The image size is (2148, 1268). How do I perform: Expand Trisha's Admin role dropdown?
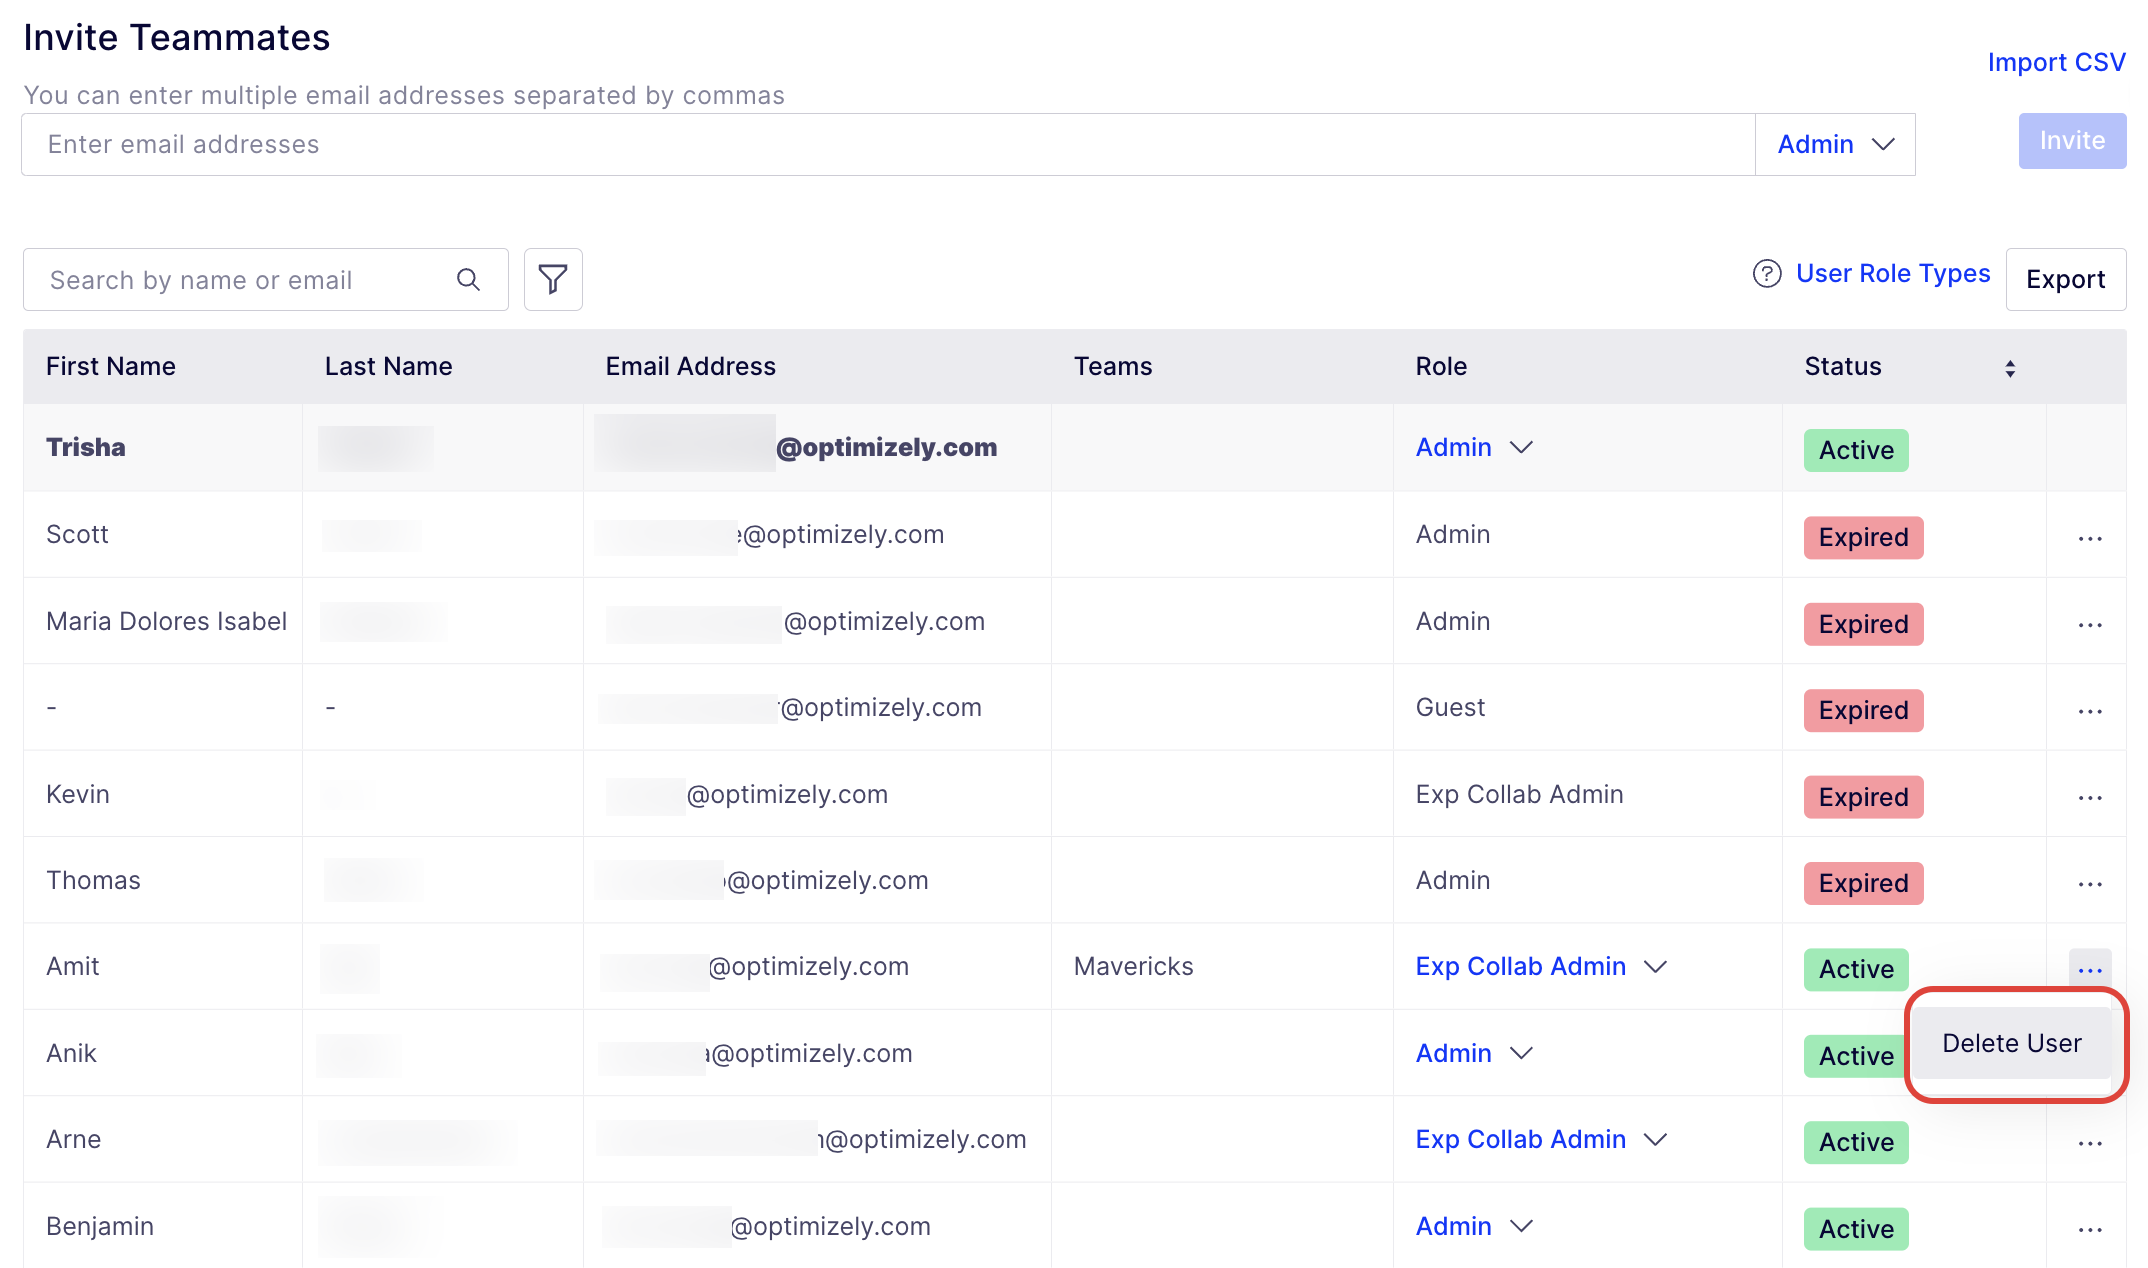pos(1474,447)
